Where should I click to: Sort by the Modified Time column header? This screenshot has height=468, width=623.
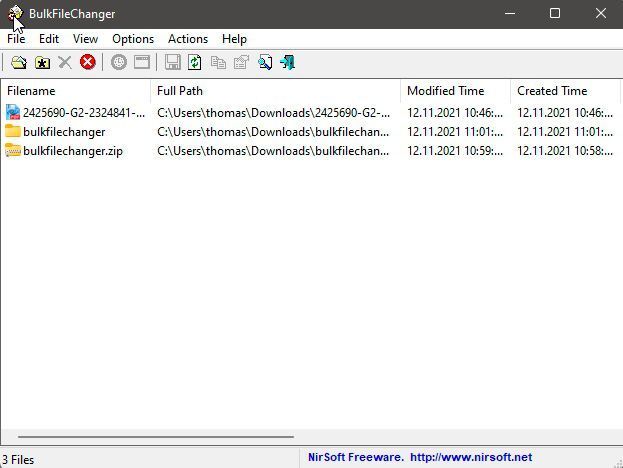click(455, 91)
